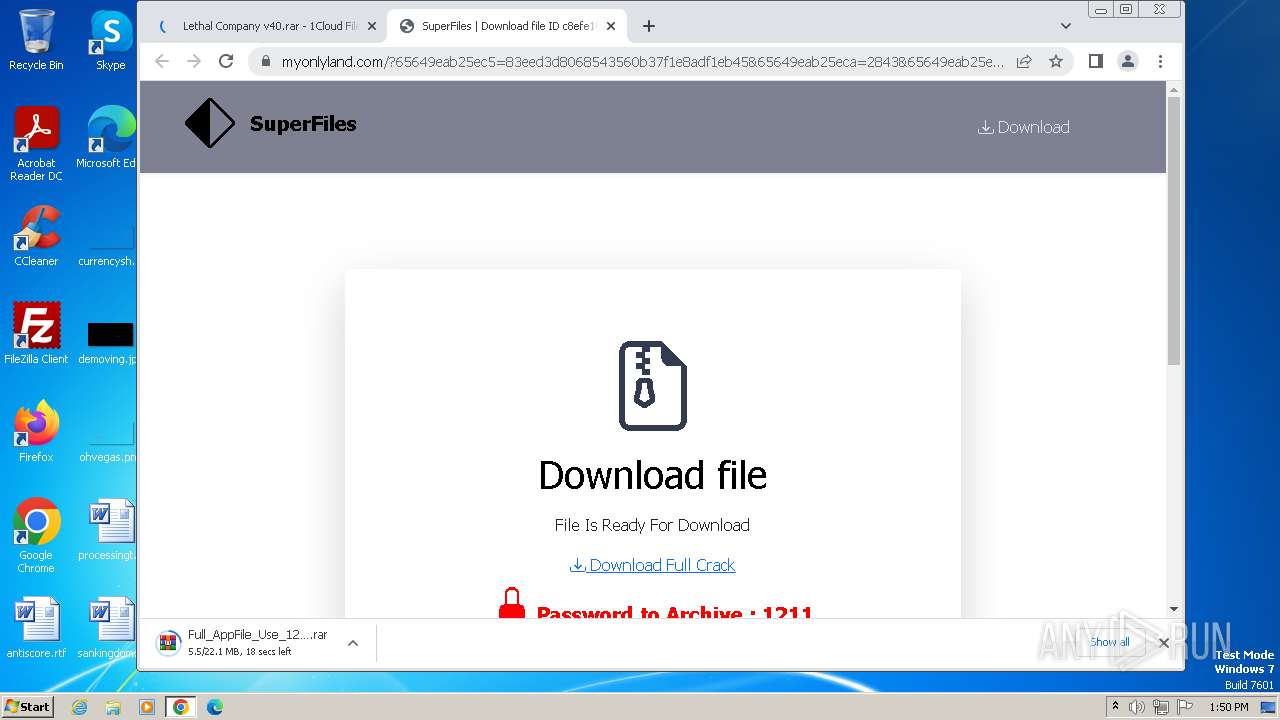Open Edge from the taskbar
Image resolution: width=1280 pixels, height=720 pixels.
pos(215,707)
